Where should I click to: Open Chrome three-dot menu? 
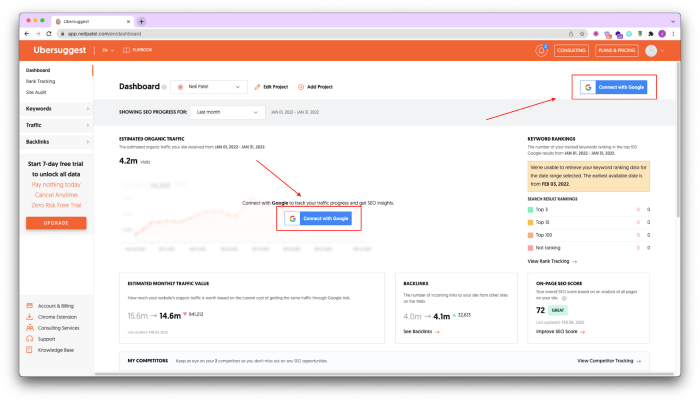point(673,34)
